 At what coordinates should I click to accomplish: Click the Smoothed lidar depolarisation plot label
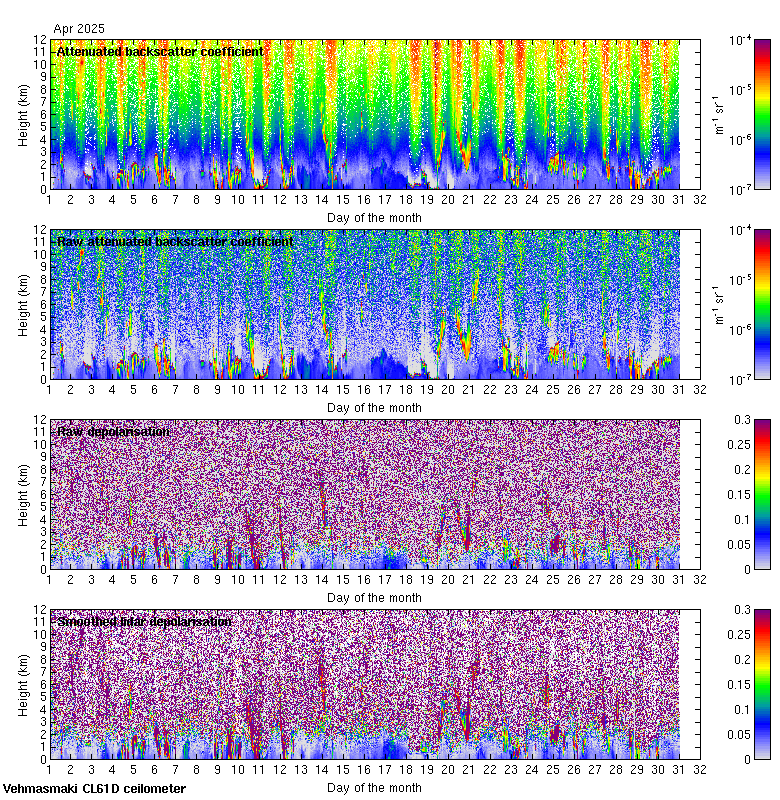(x=145, y=621)
